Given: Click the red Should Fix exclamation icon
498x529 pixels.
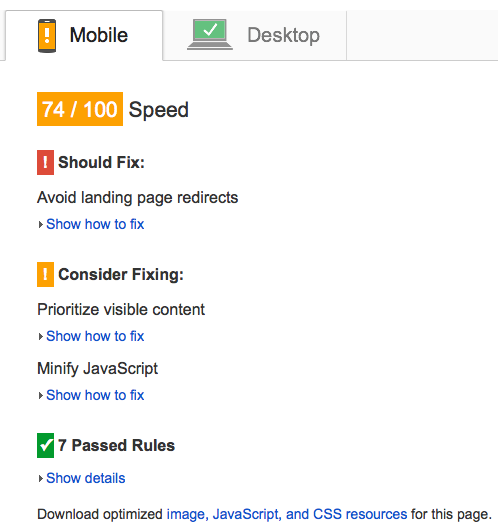Looking at the screenshot, I should 45,162.
